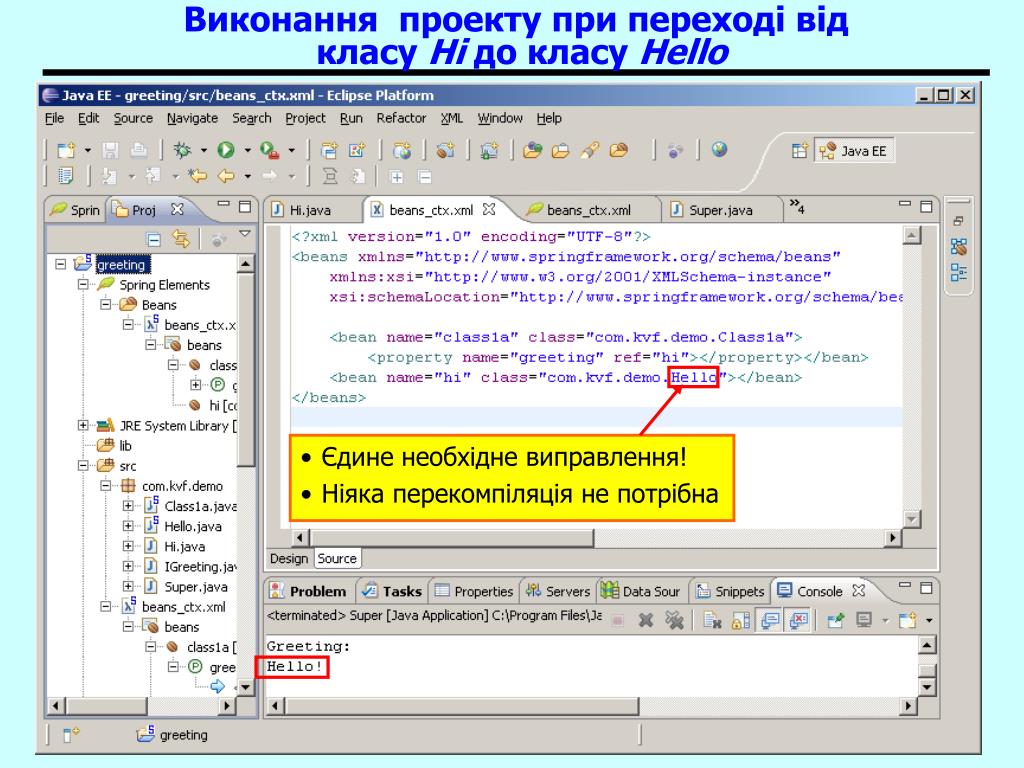Close the Console view tab

859,590
